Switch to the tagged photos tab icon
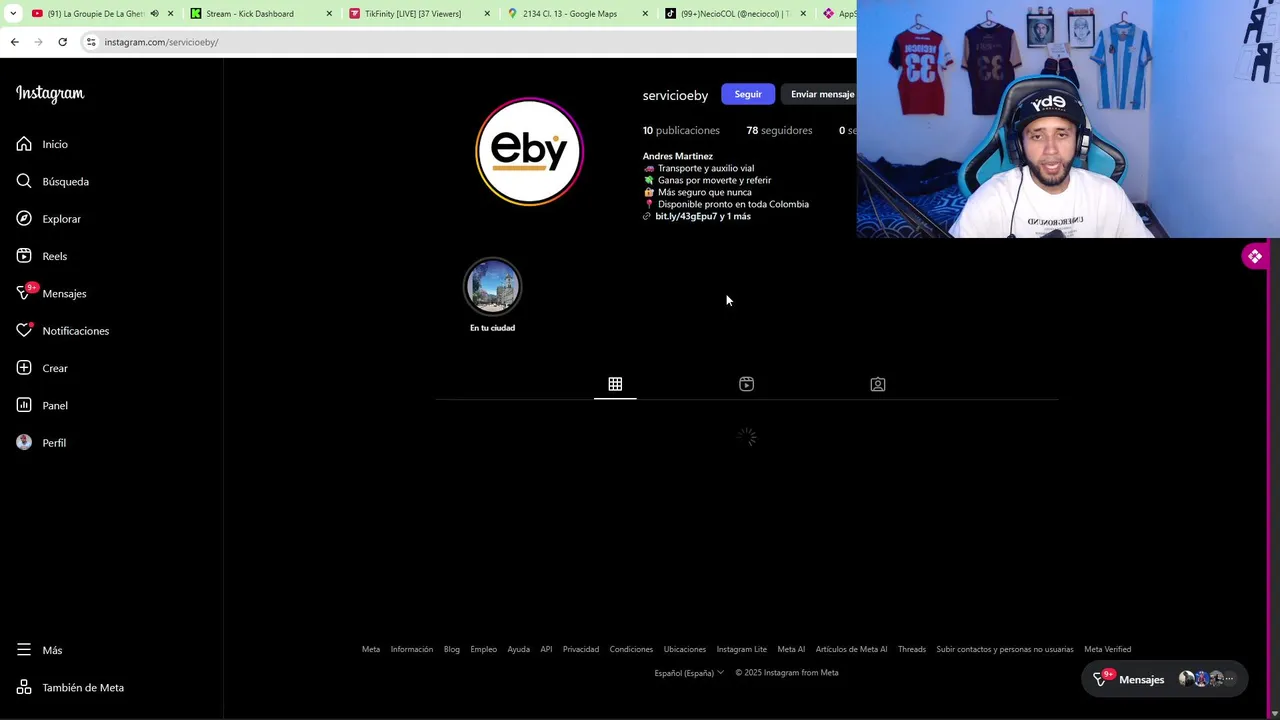Screen dimensions: 1280x720 [x=878, y=384]
